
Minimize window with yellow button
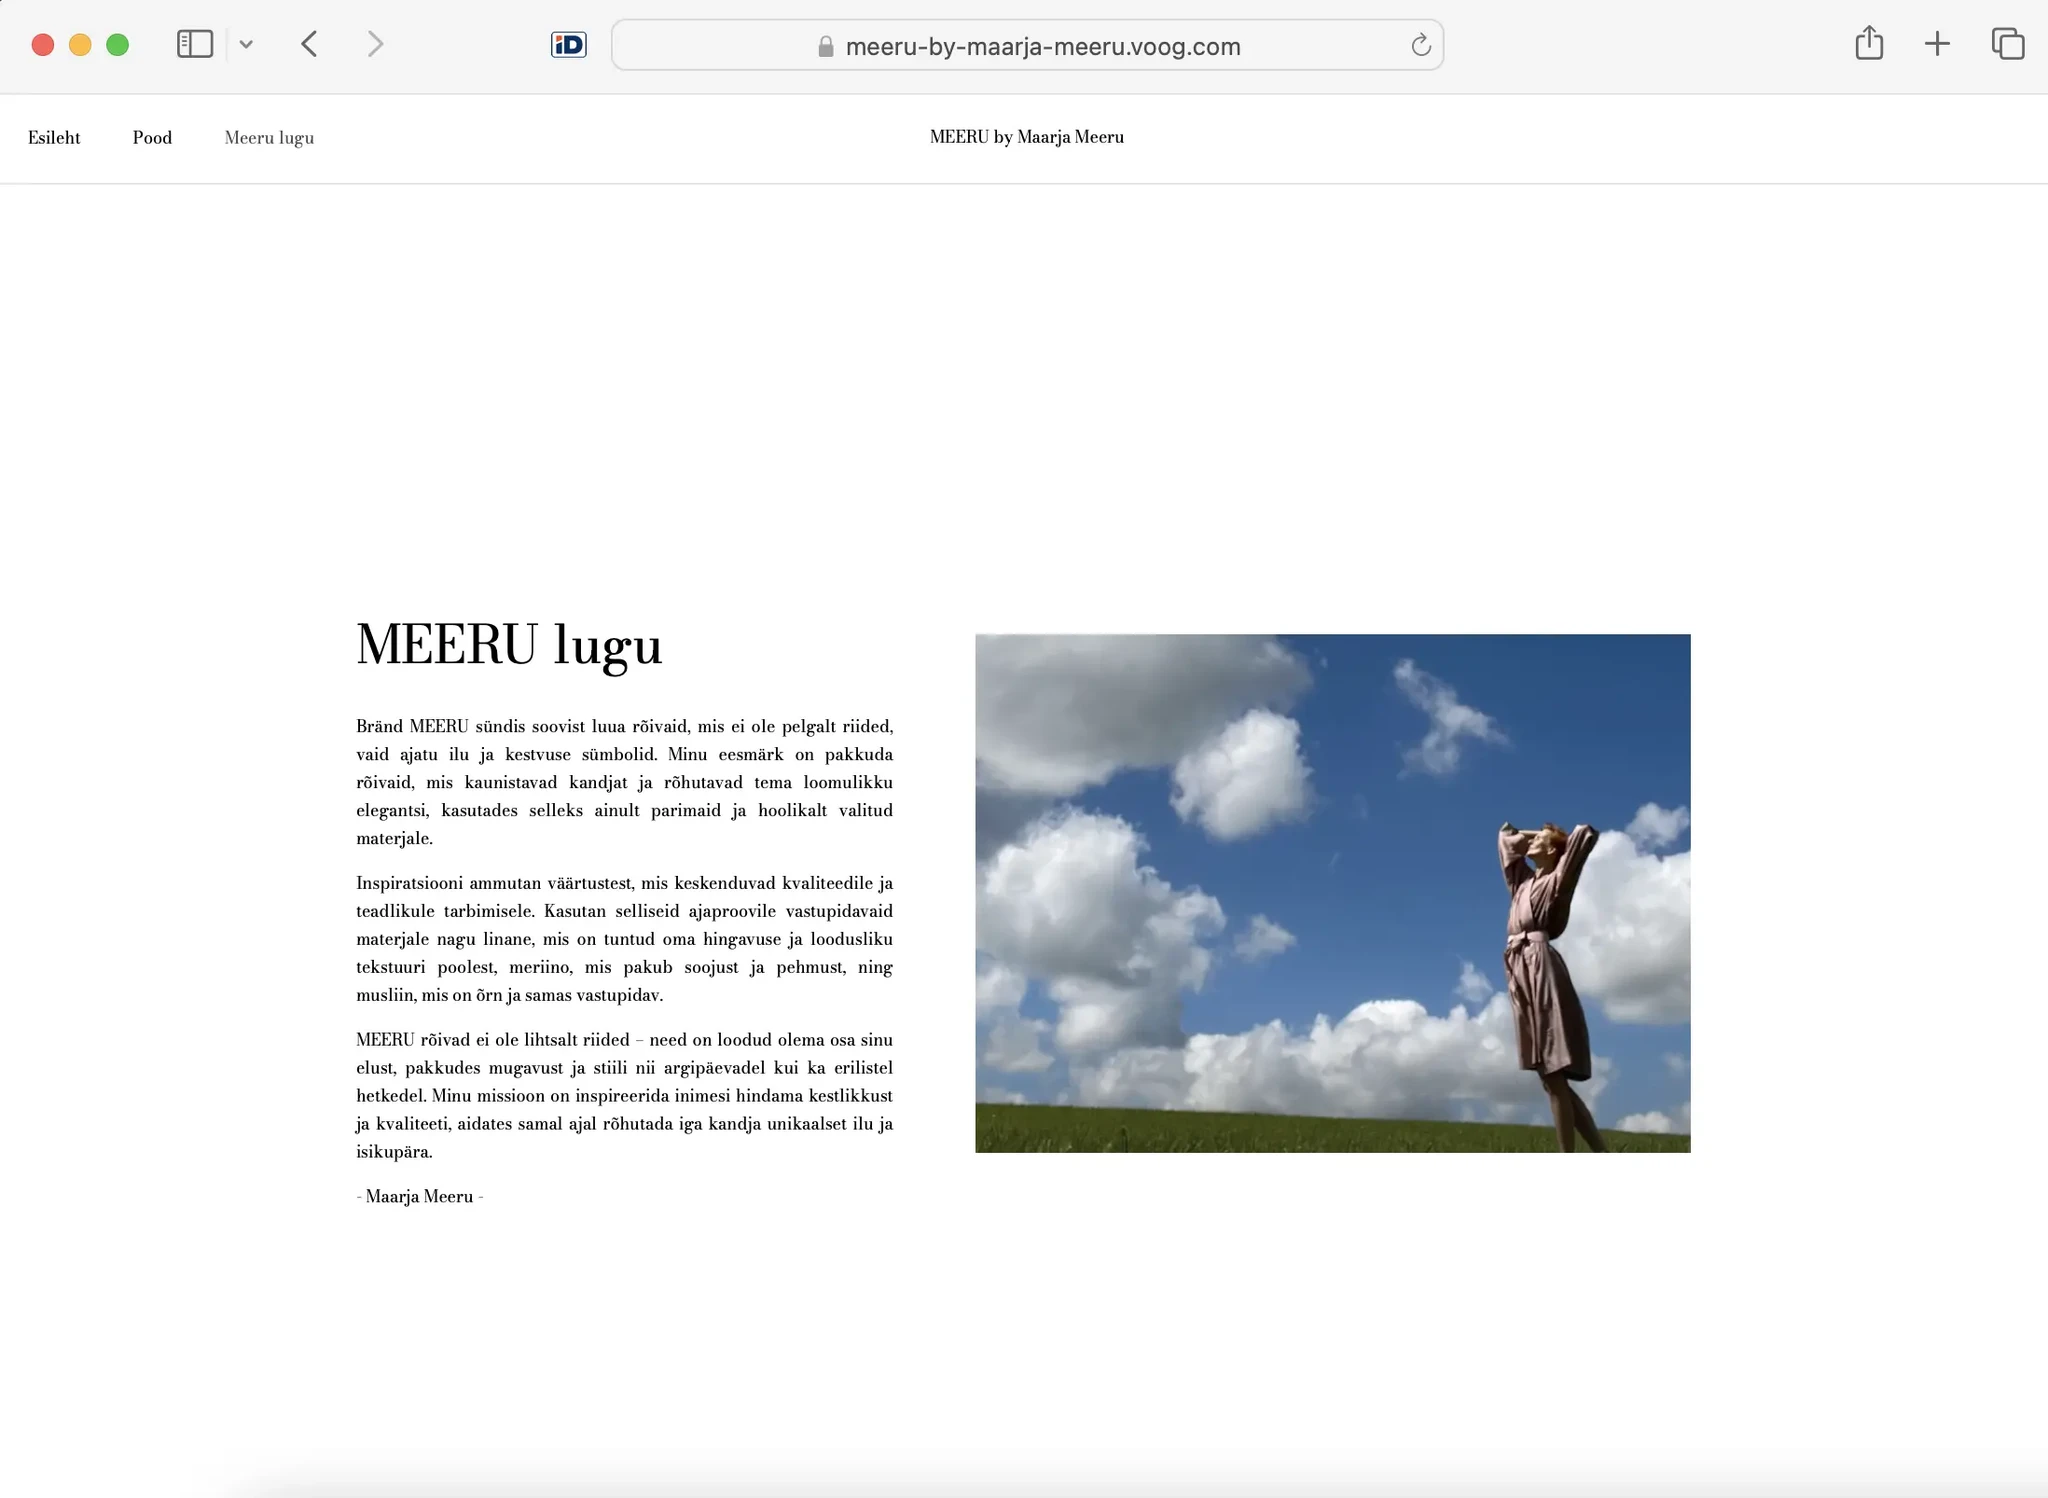click(x=80, y=45)
